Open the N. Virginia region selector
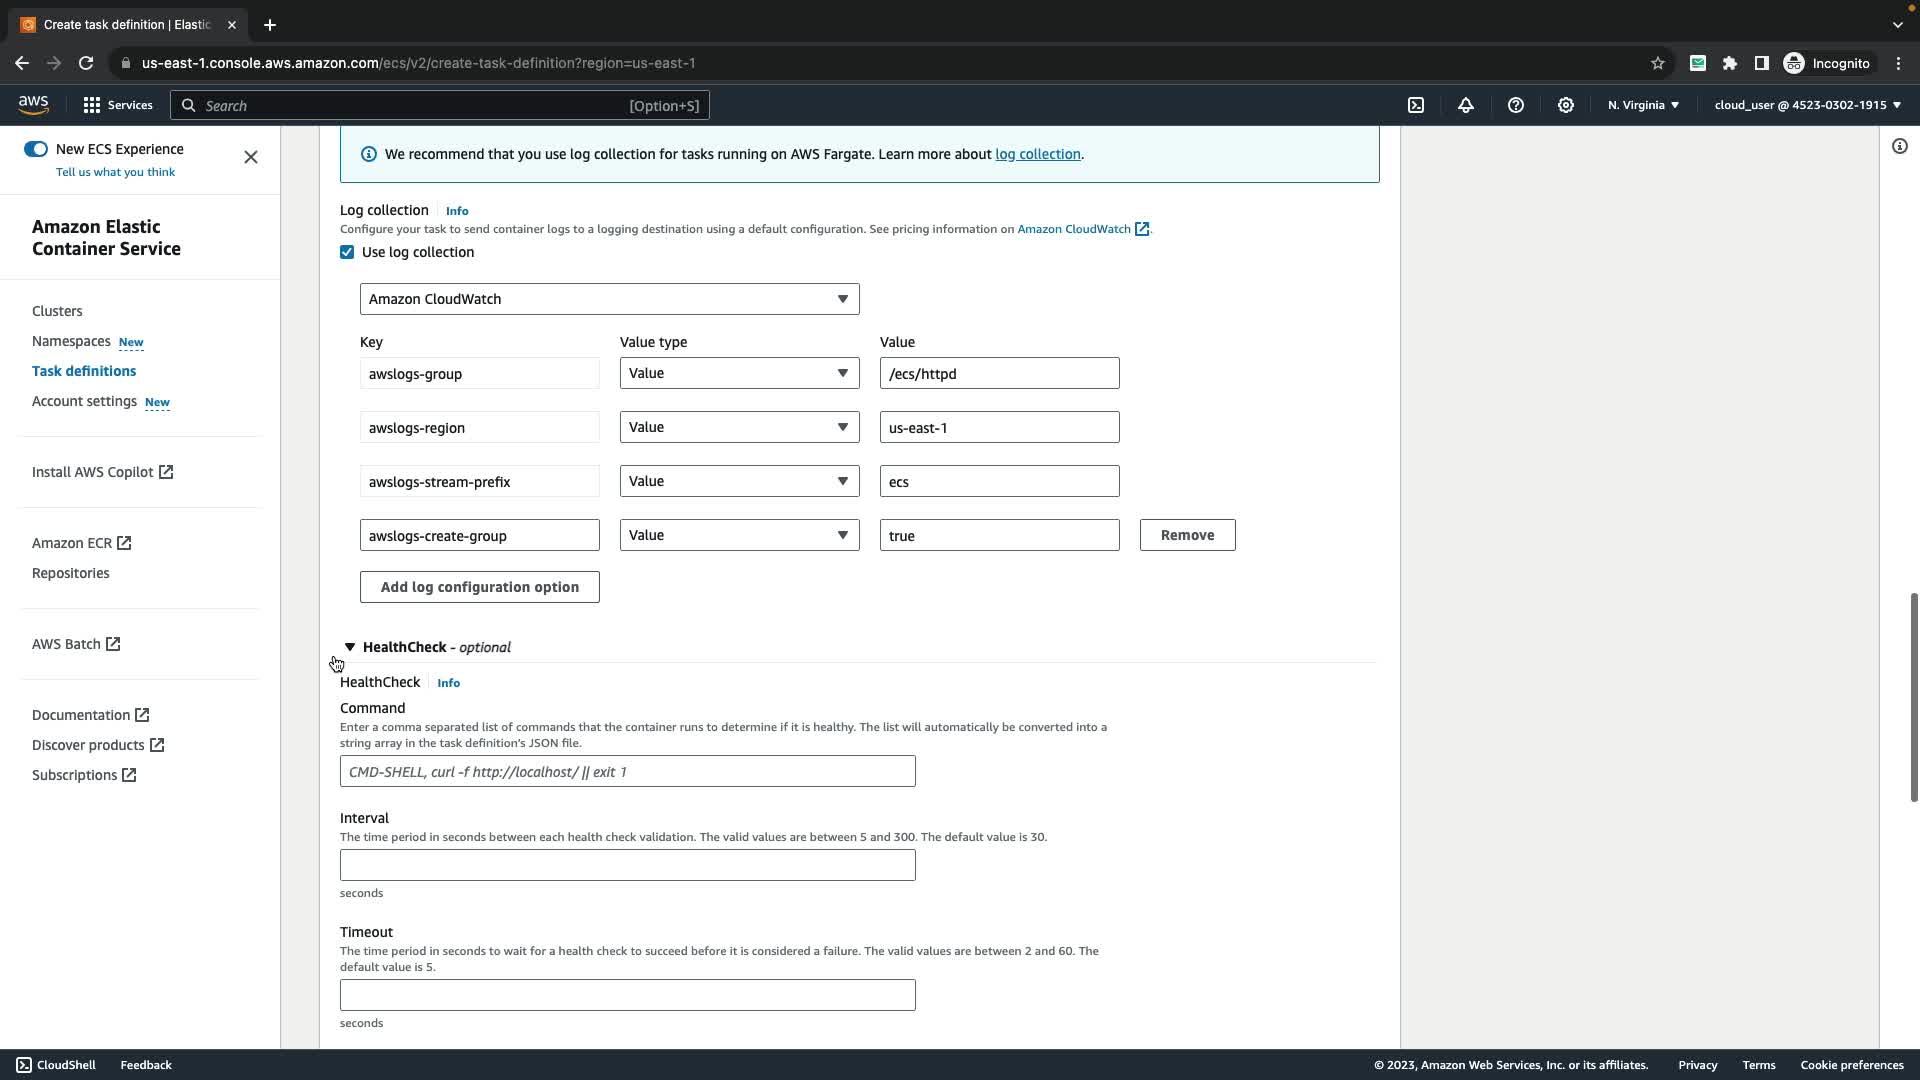 [x=1643, y=105]
